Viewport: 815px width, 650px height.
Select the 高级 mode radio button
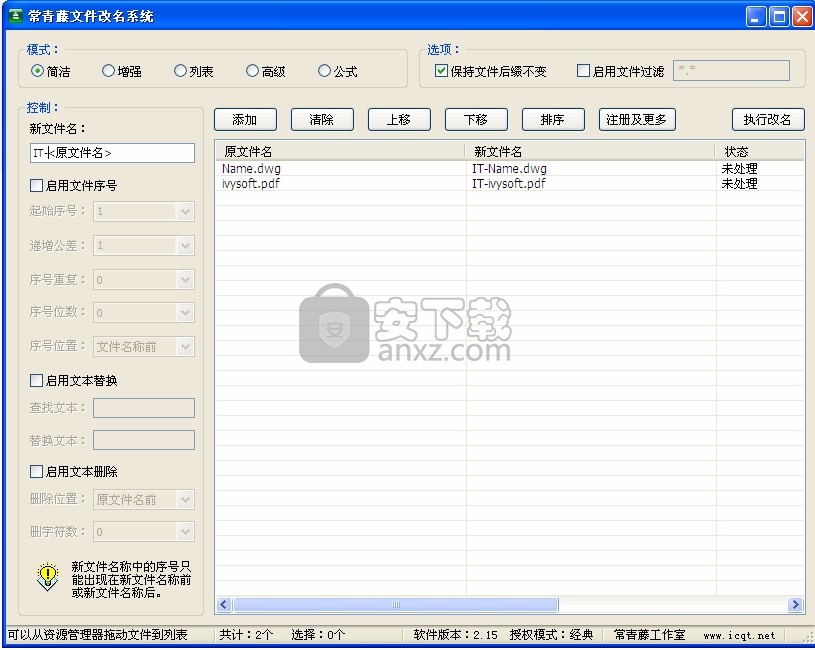(252, 71)
